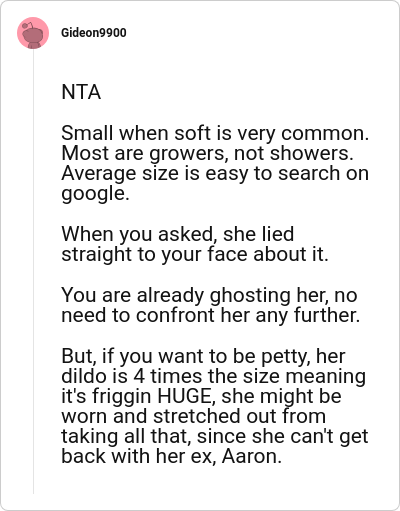The height and width of the screenshot is (511, 400).
Task: Click the capitalized word 'HUGE,'
Action: 187,396
